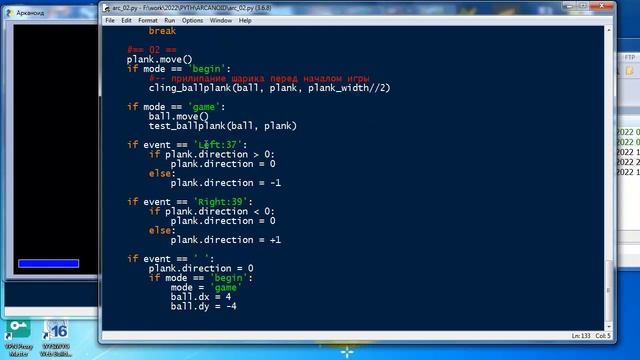Open the VPN Proxy Master desktop shortcut

19,338
